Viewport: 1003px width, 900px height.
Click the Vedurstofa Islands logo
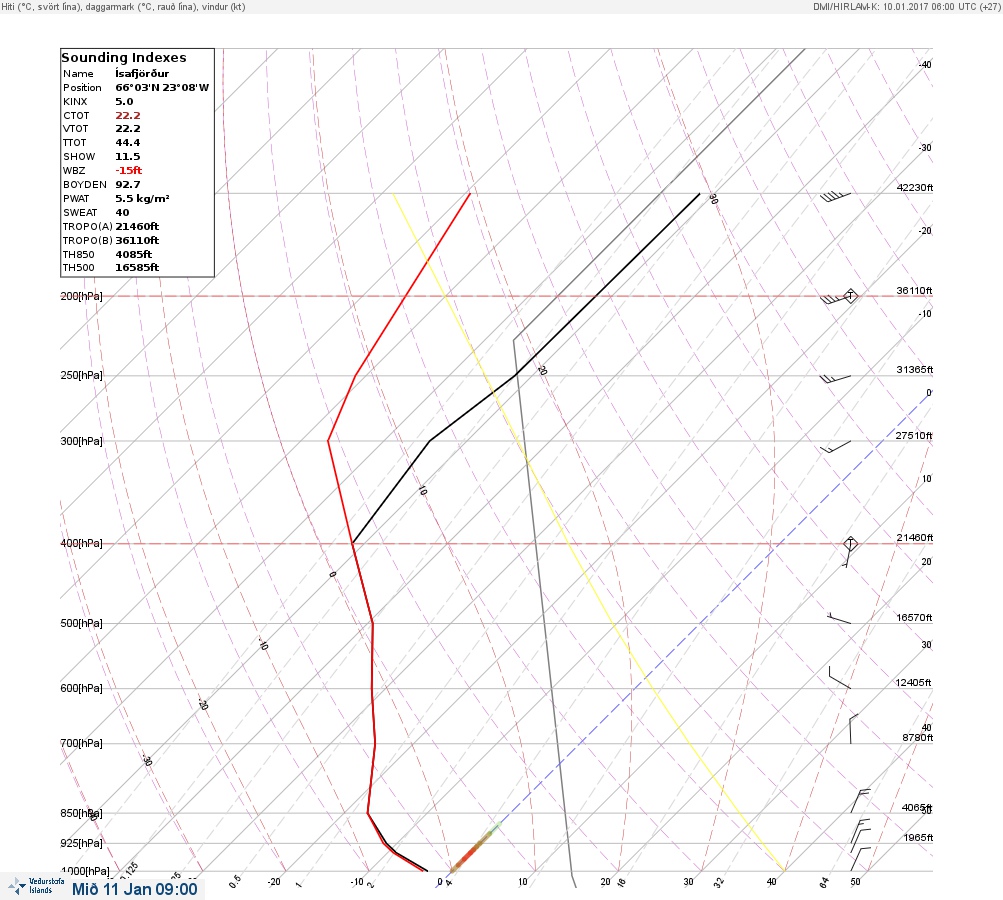pos(35,886)
